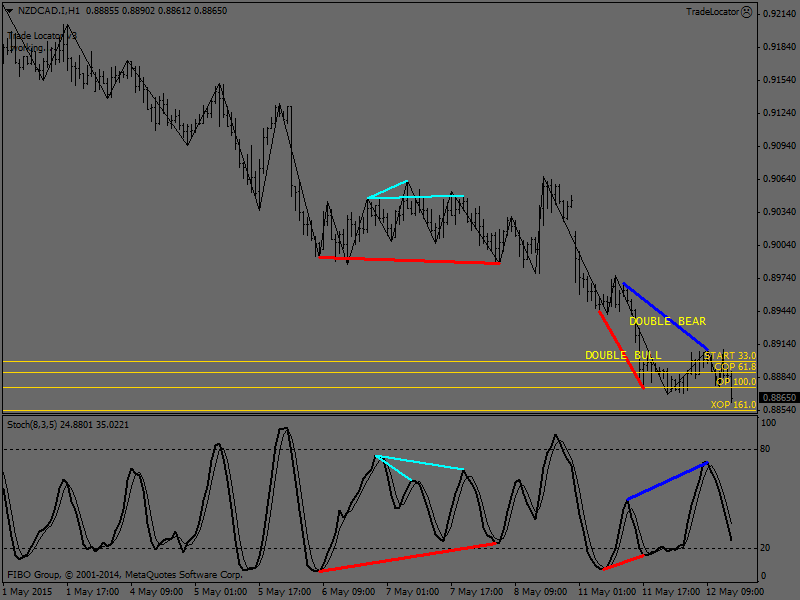
Task: Click the Stoch(8,3,5) indicator label
Action: (33, 425)
